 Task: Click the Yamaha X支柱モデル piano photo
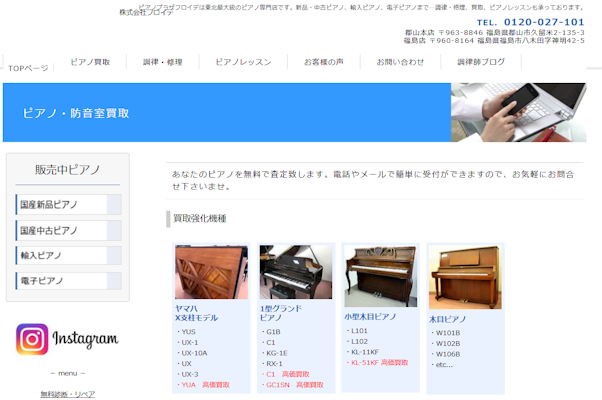point(211,273)
